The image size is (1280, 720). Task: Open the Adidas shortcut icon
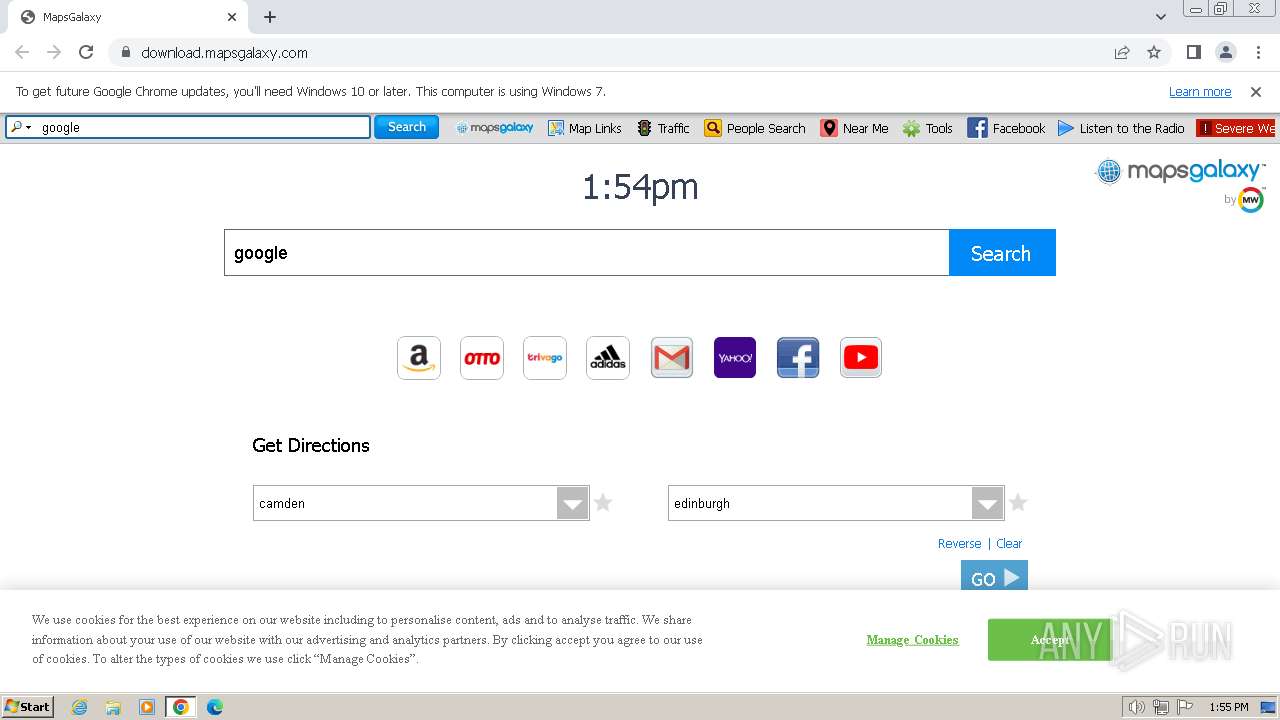pos(608,358)
